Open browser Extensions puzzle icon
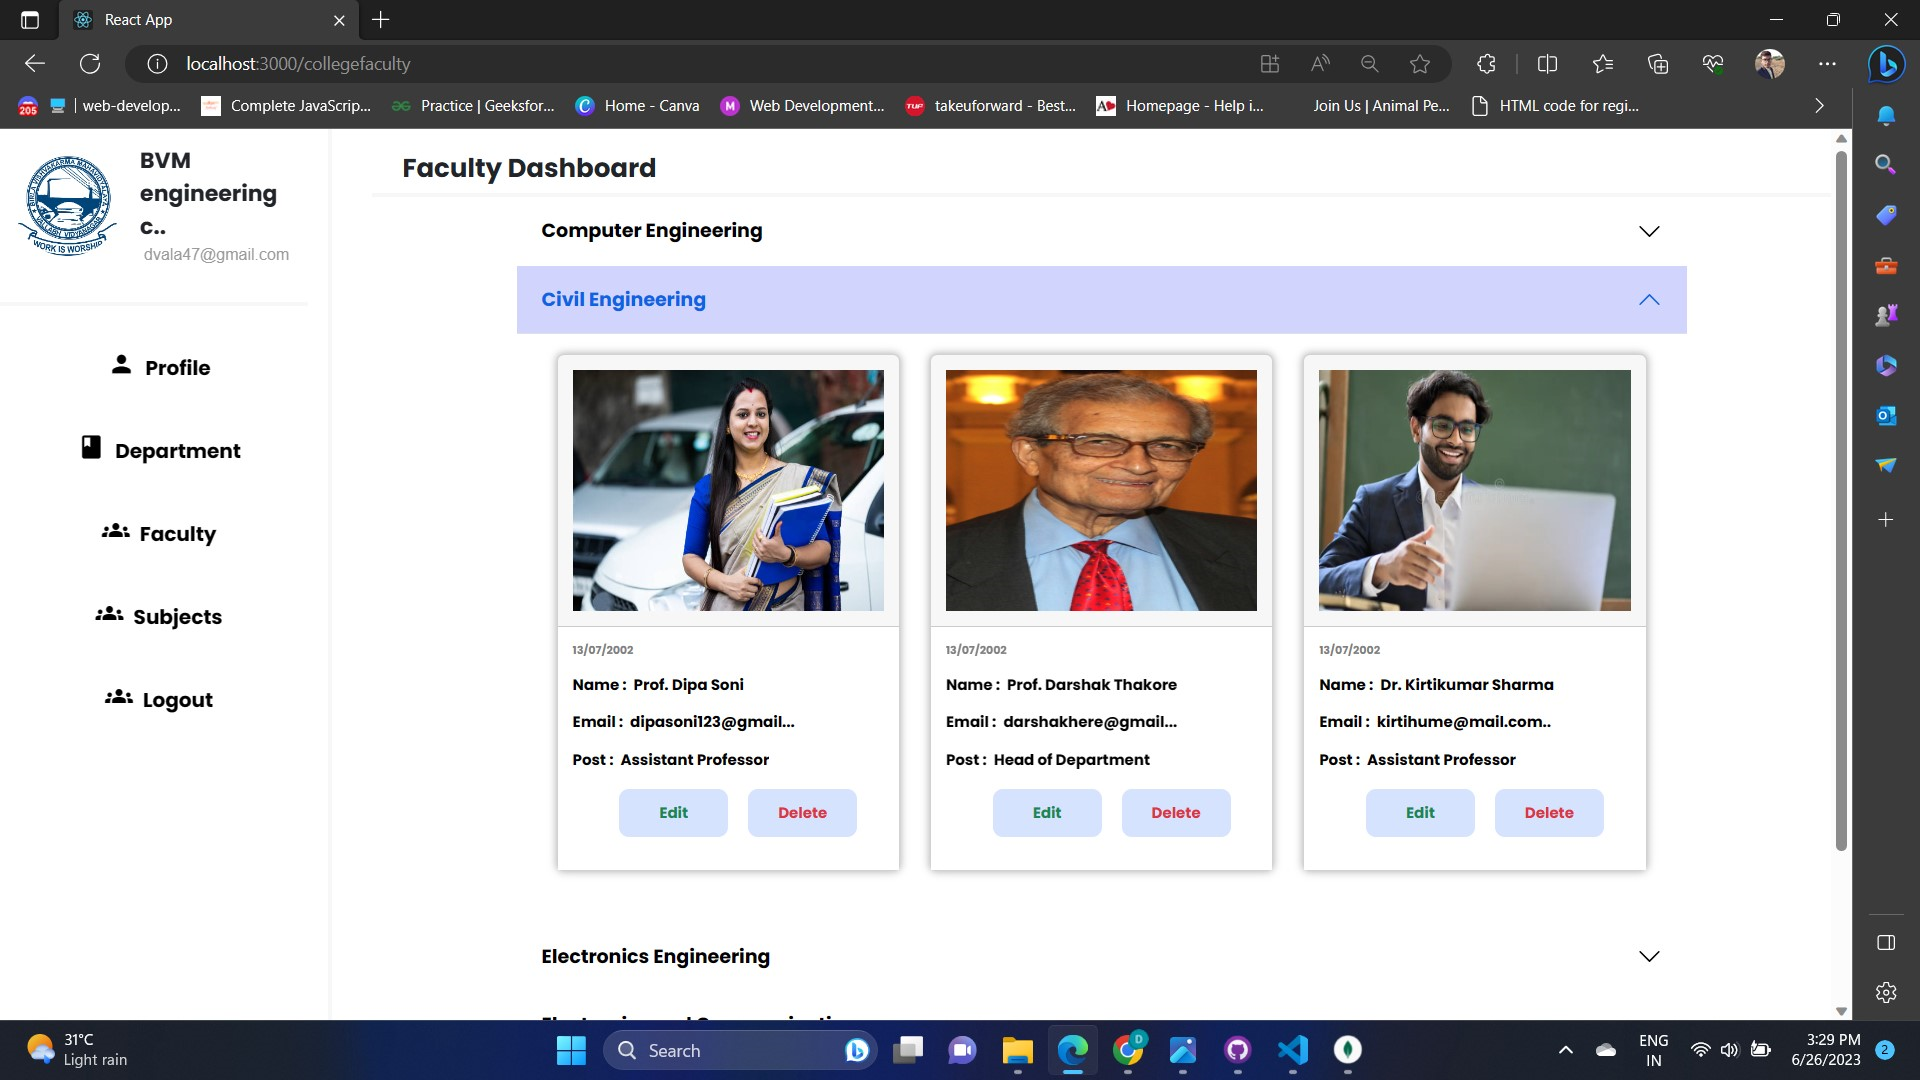The image size is (1920, 1080). [x=1486, y=64]
